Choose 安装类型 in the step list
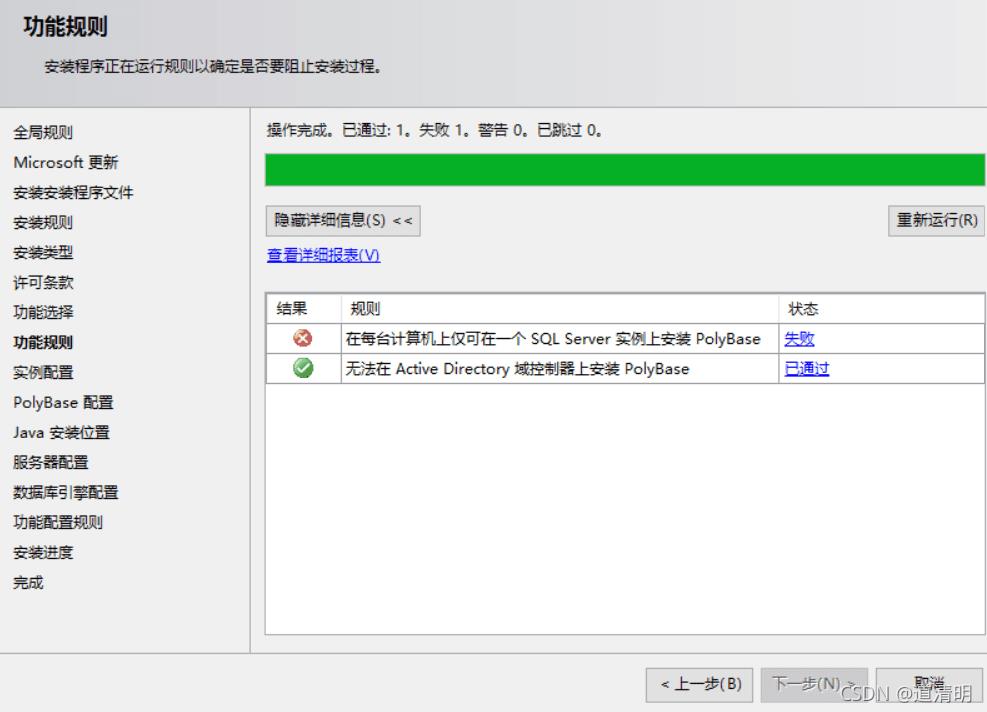The image size is (987, 712). click(43, 253)
